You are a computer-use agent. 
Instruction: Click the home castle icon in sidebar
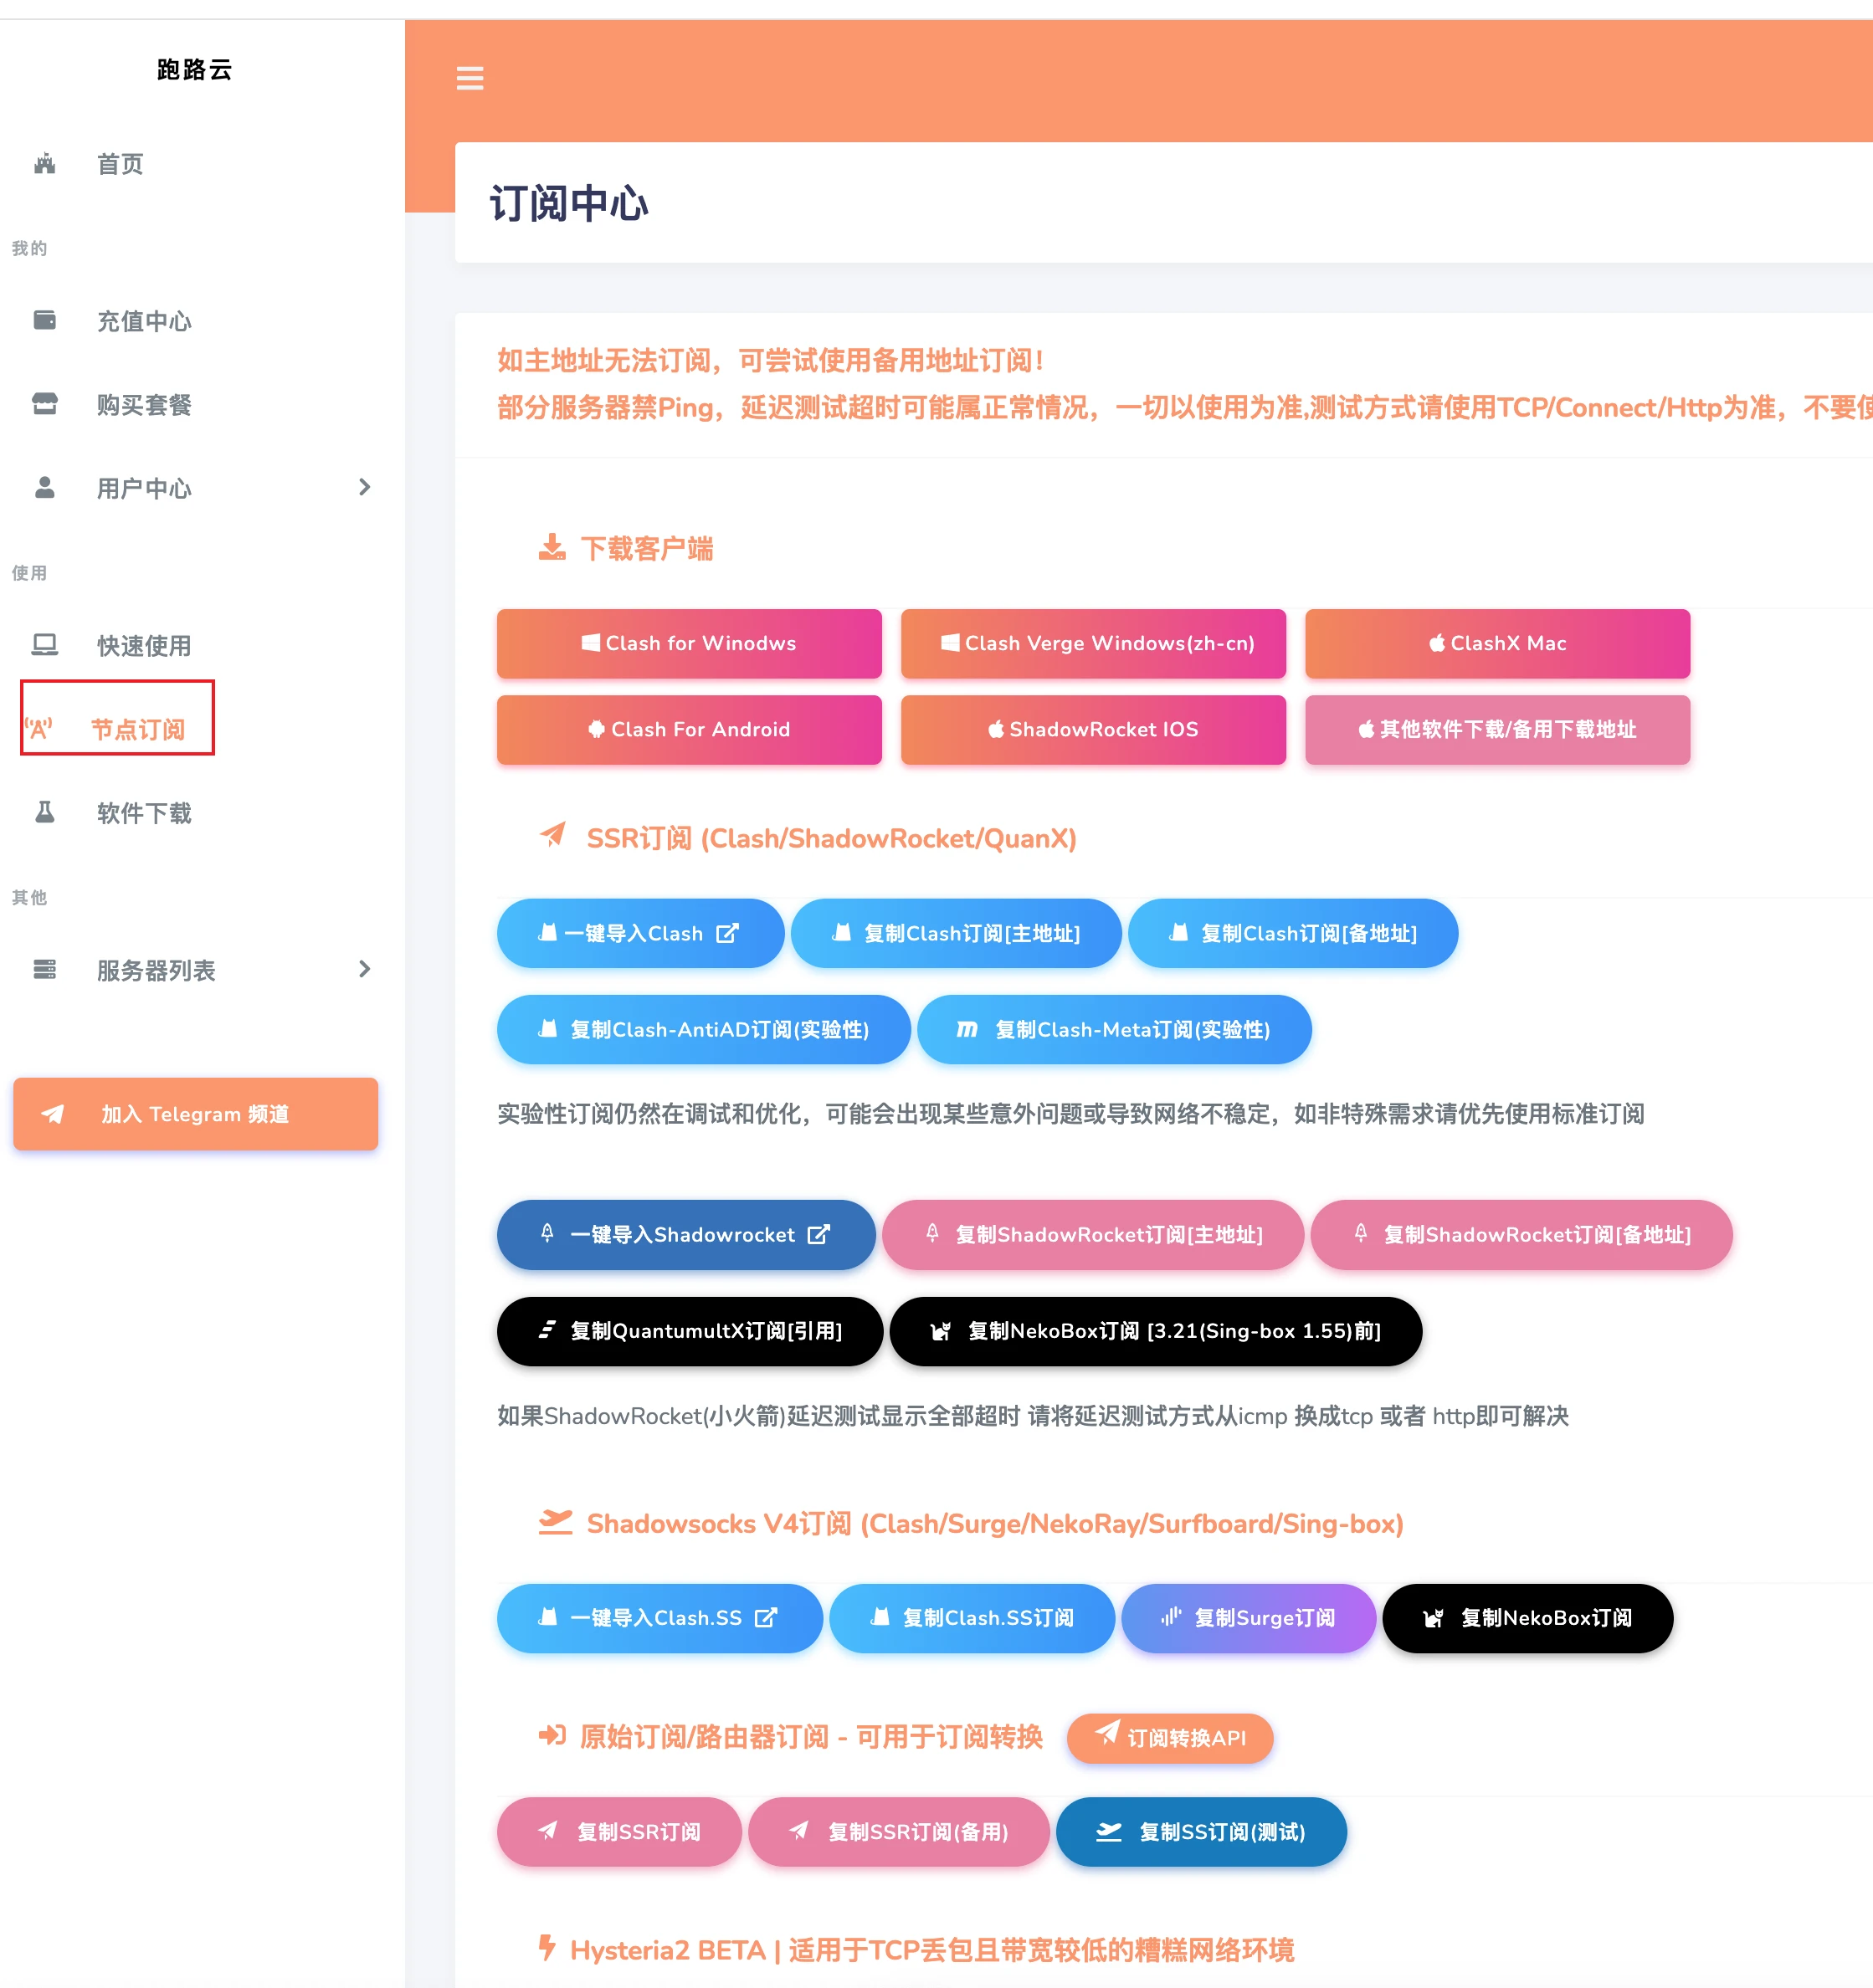(x=45, y=164)
